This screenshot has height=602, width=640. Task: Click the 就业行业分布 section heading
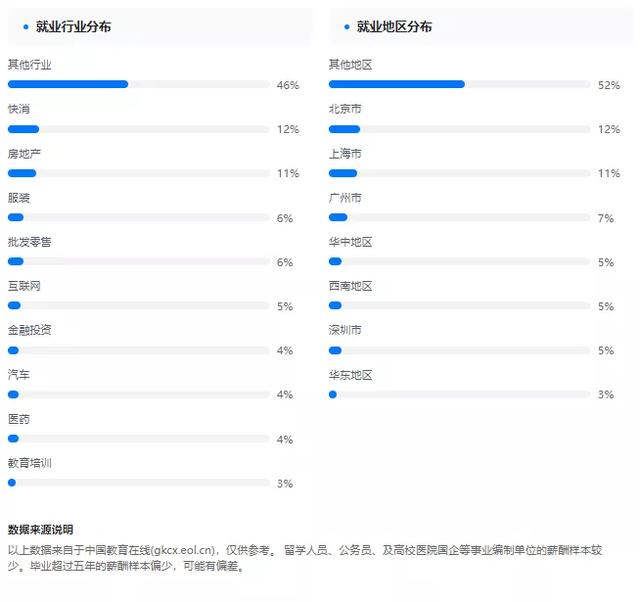[x=73, y=27]
